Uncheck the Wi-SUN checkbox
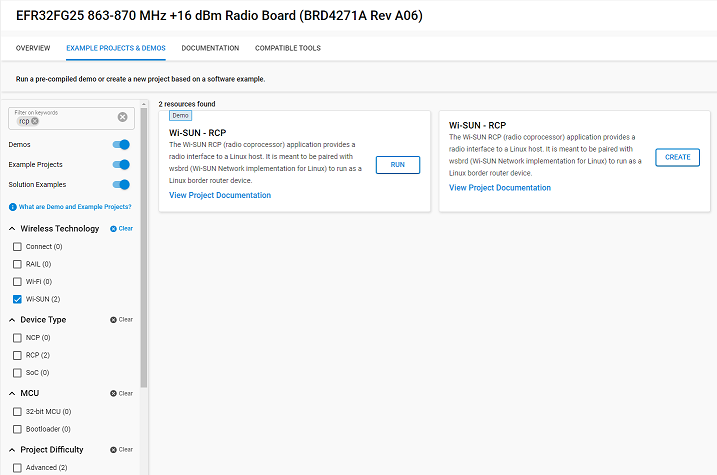The image size is (717, 475). pos(17,299)
